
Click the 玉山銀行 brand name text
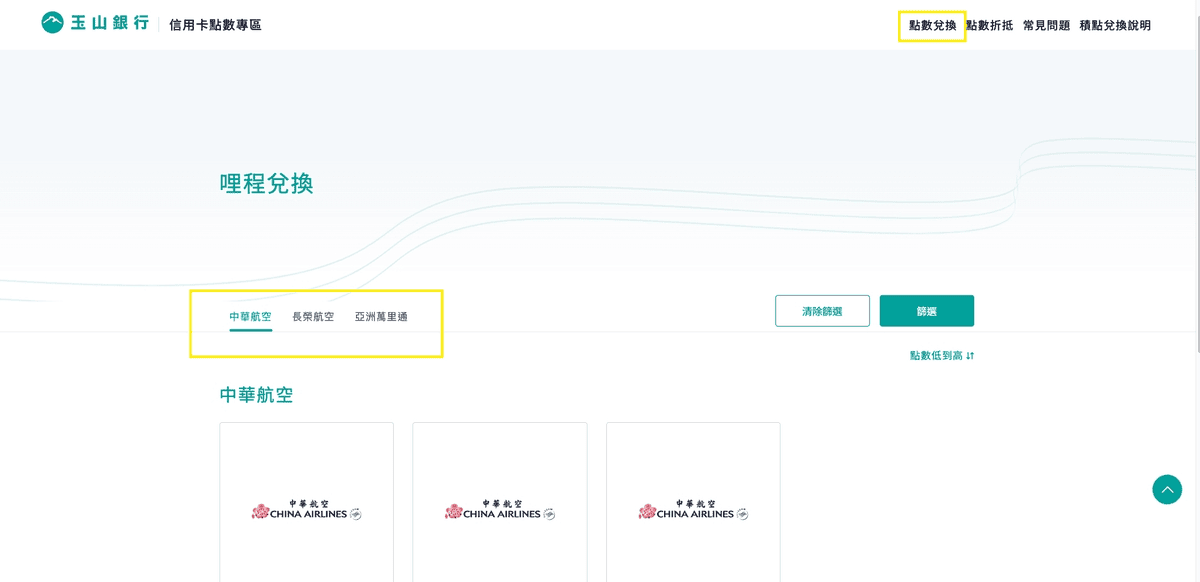110,23
